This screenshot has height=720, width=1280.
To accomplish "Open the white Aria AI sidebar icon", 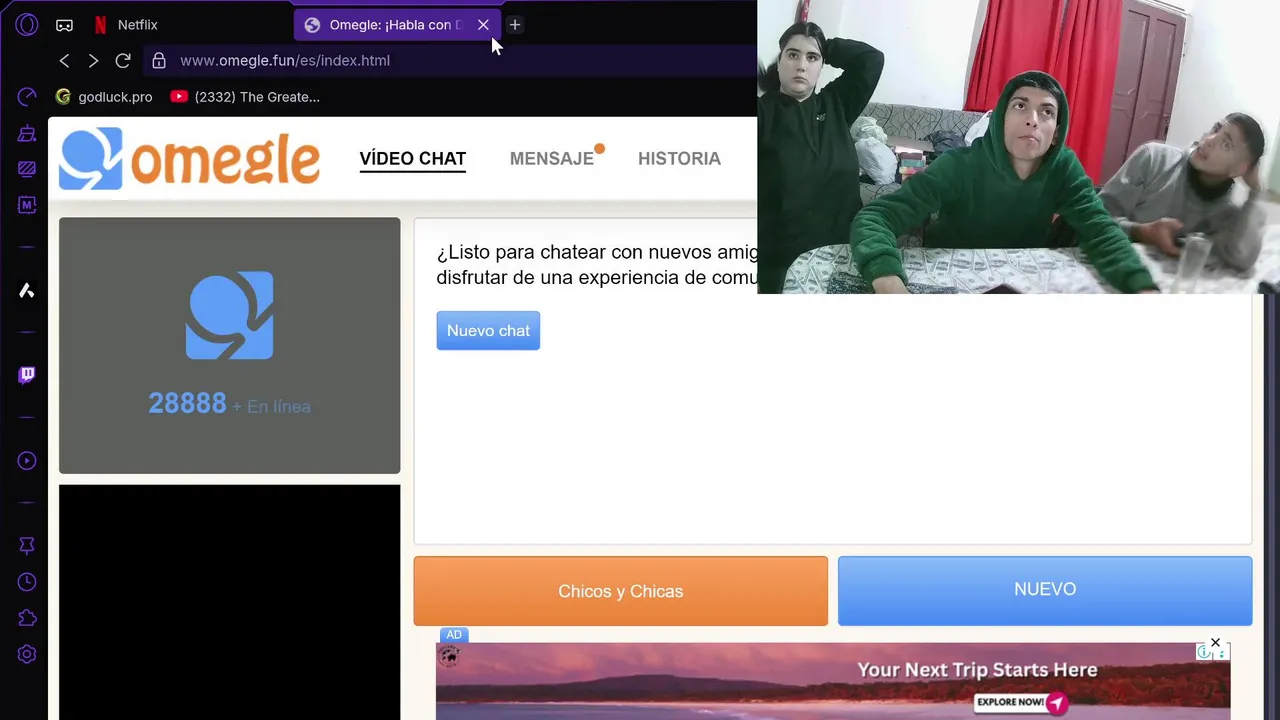I will click(x=27, y=290).
